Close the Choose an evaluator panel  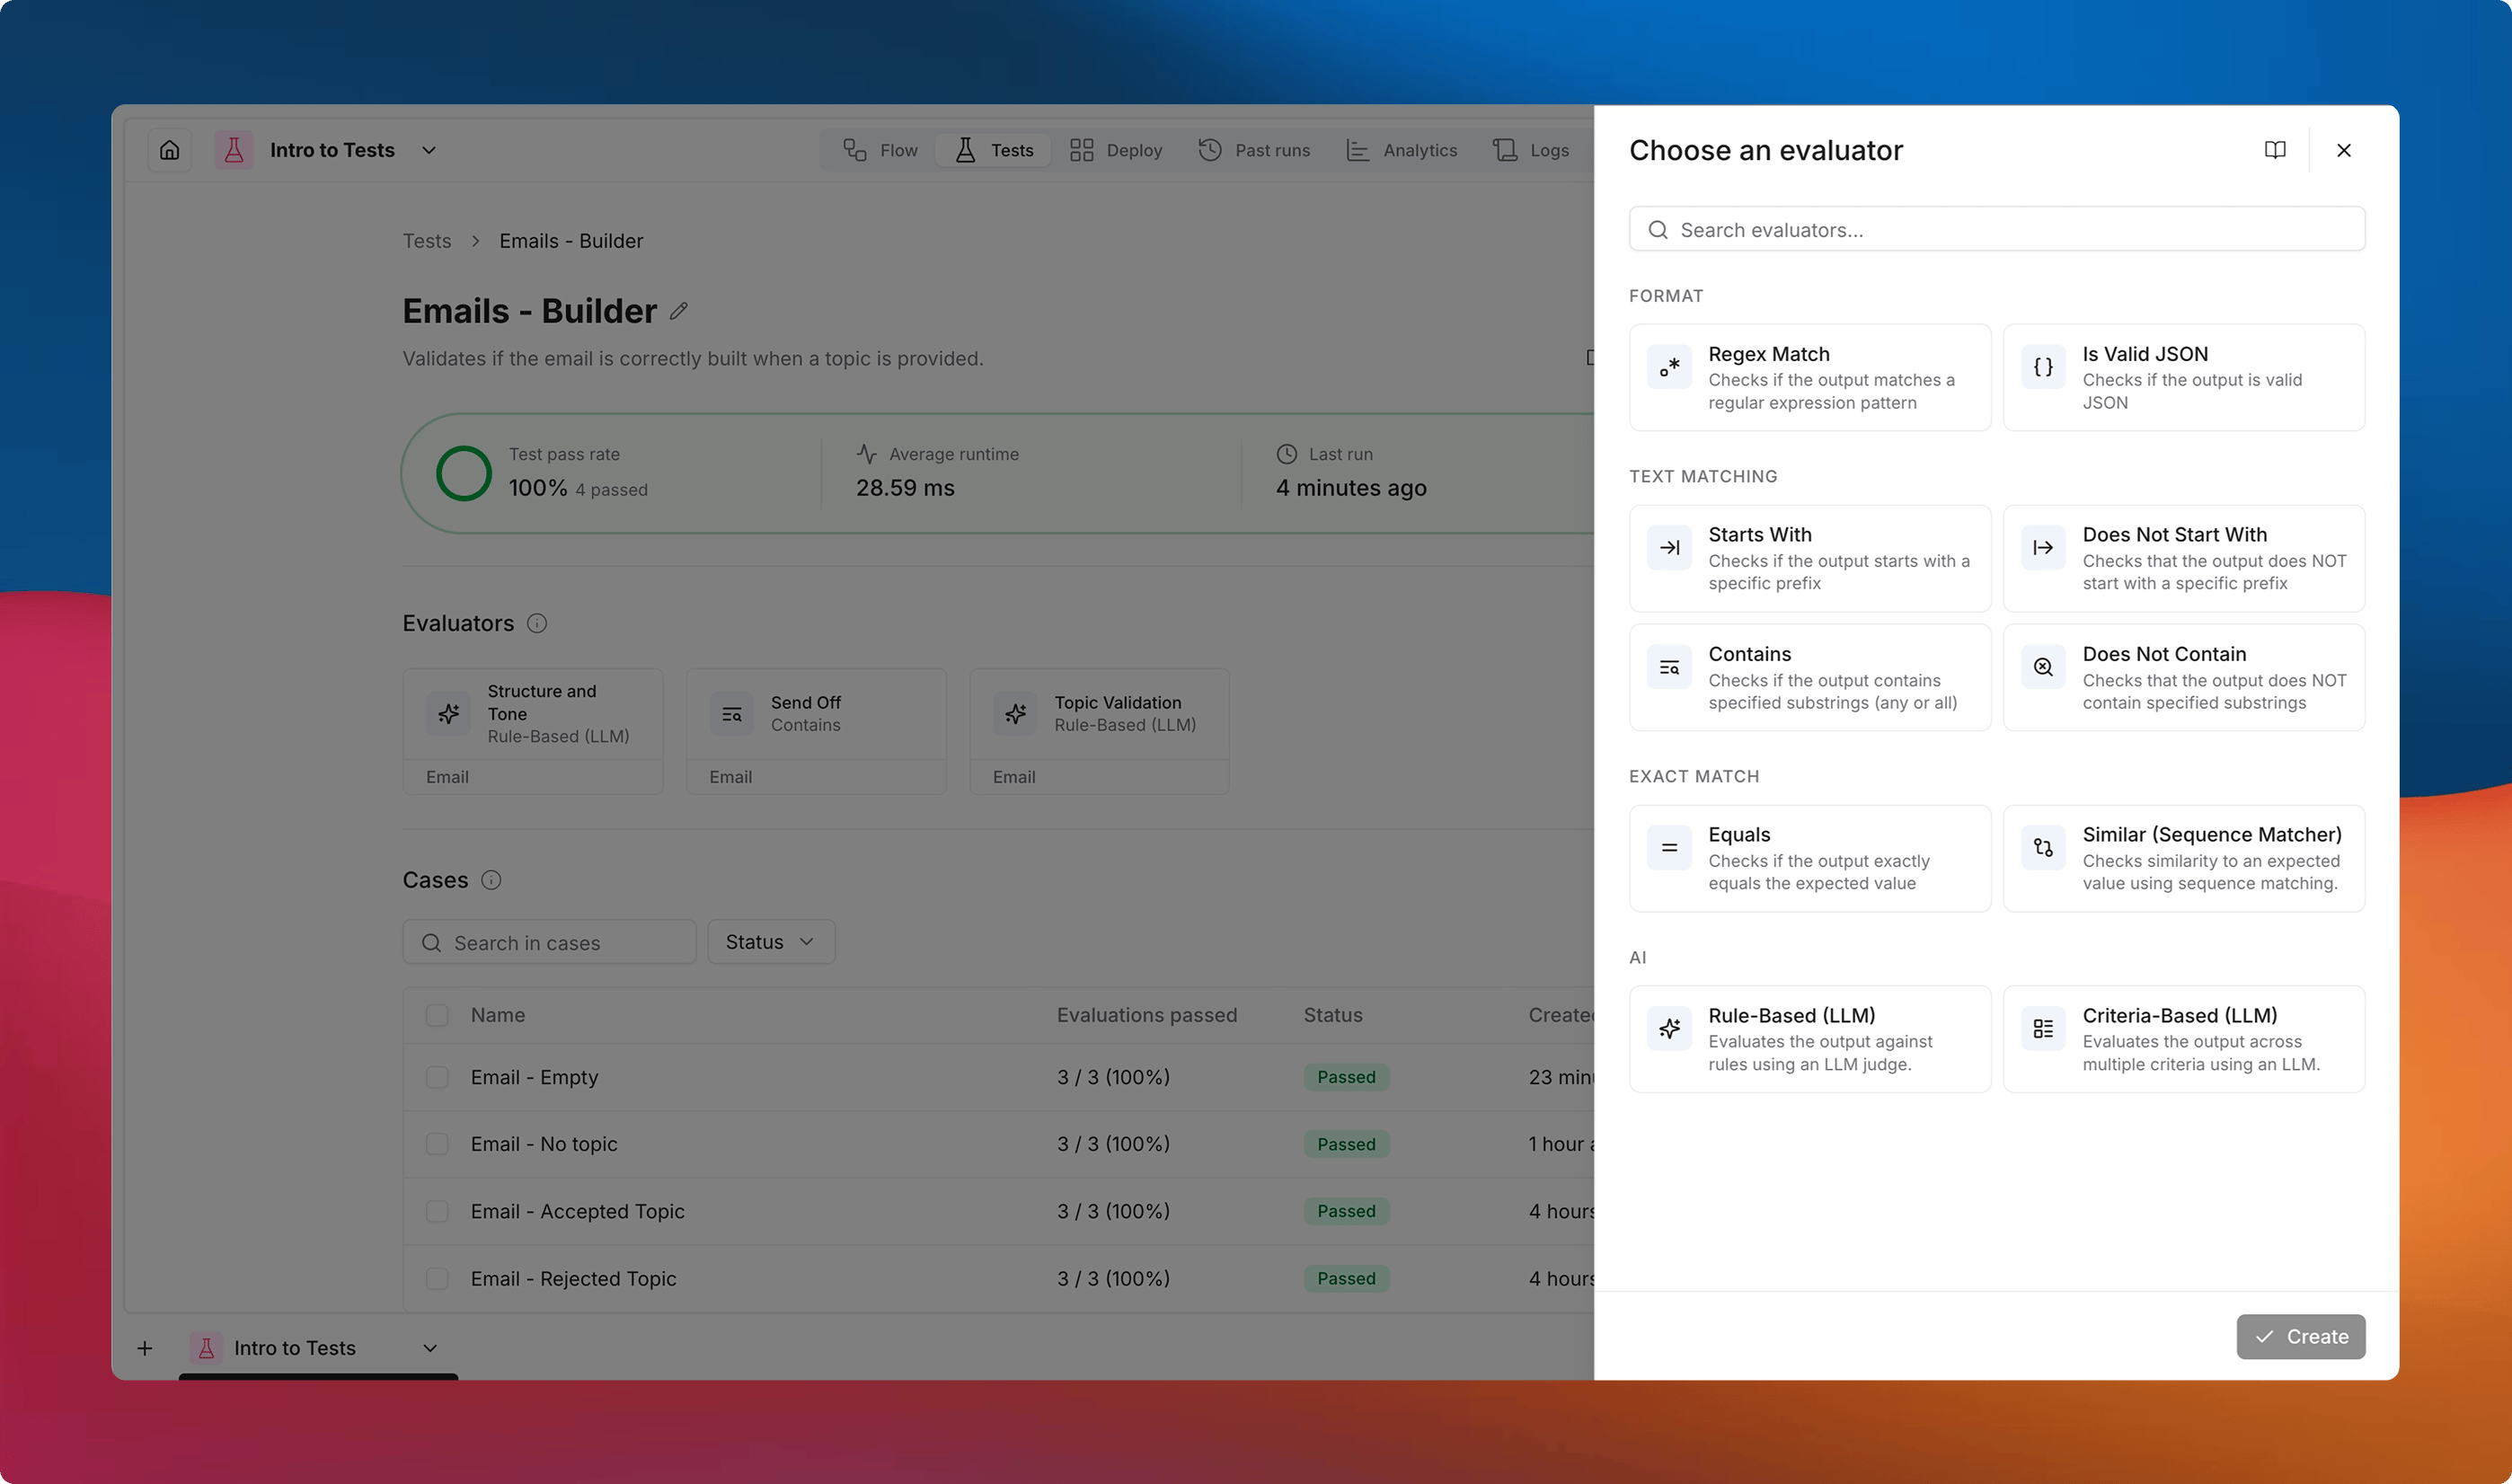click(x=2344, y=150)
